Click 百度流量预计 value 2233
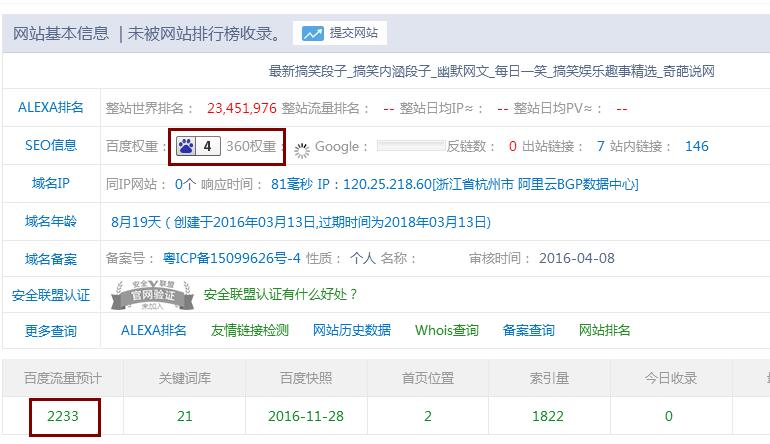The image size is (770, 444). pyautogui.click(x=62, y=416)
